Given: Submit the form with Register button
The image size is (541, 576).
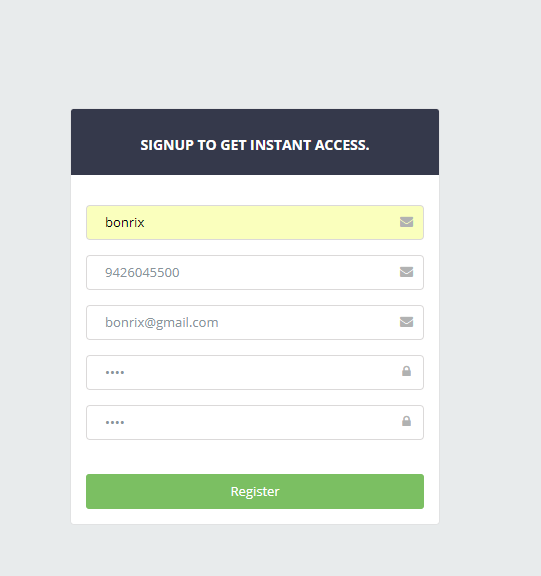Looking at the screenshot, I should pos(255,492).
